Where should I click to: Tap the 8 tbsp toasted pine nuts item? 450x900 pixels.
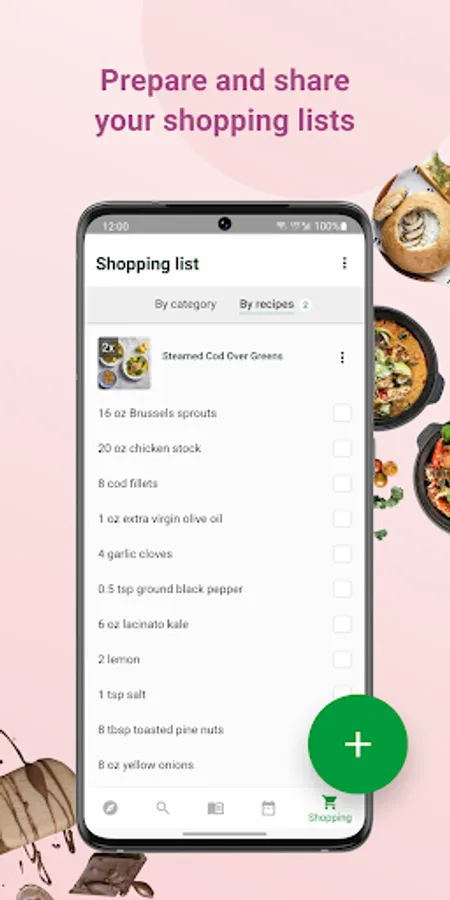(161, 730)
